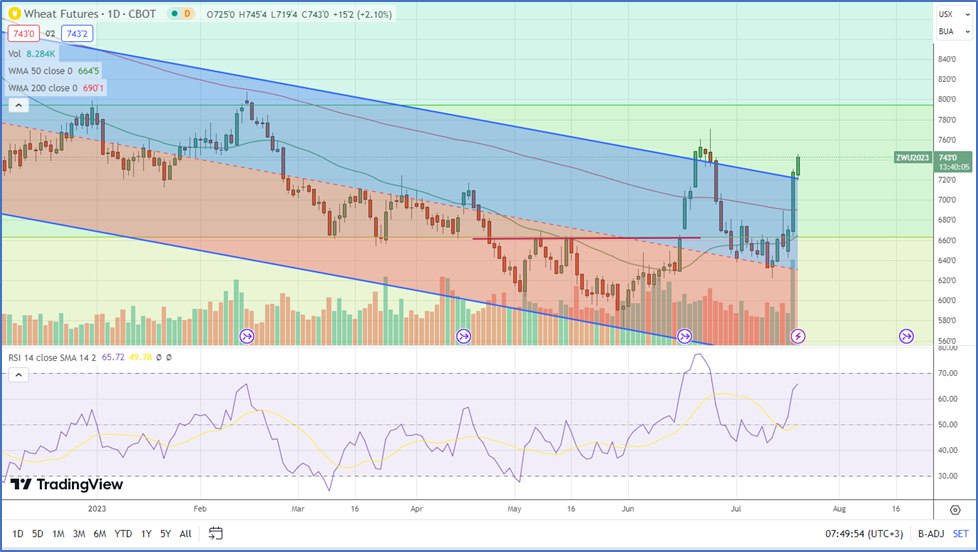Click the Wheat Futures 1D CBOT title
Viewport: 978px width, 552px height.
[x=90, y=14]
